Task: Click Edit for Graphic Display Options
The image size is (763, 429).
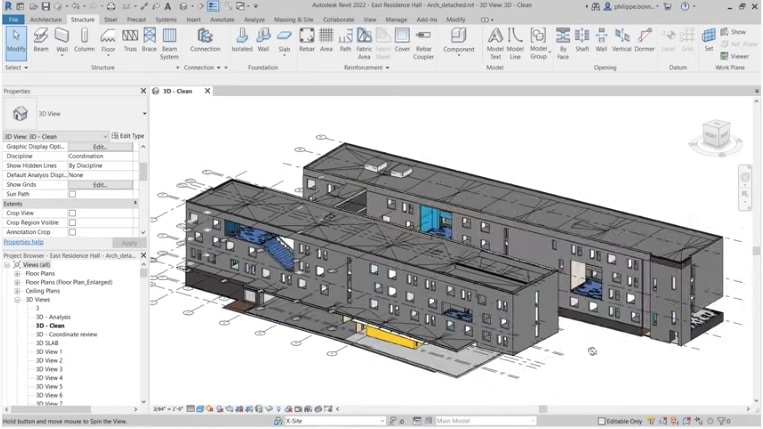Action: (x=100, y=146)
